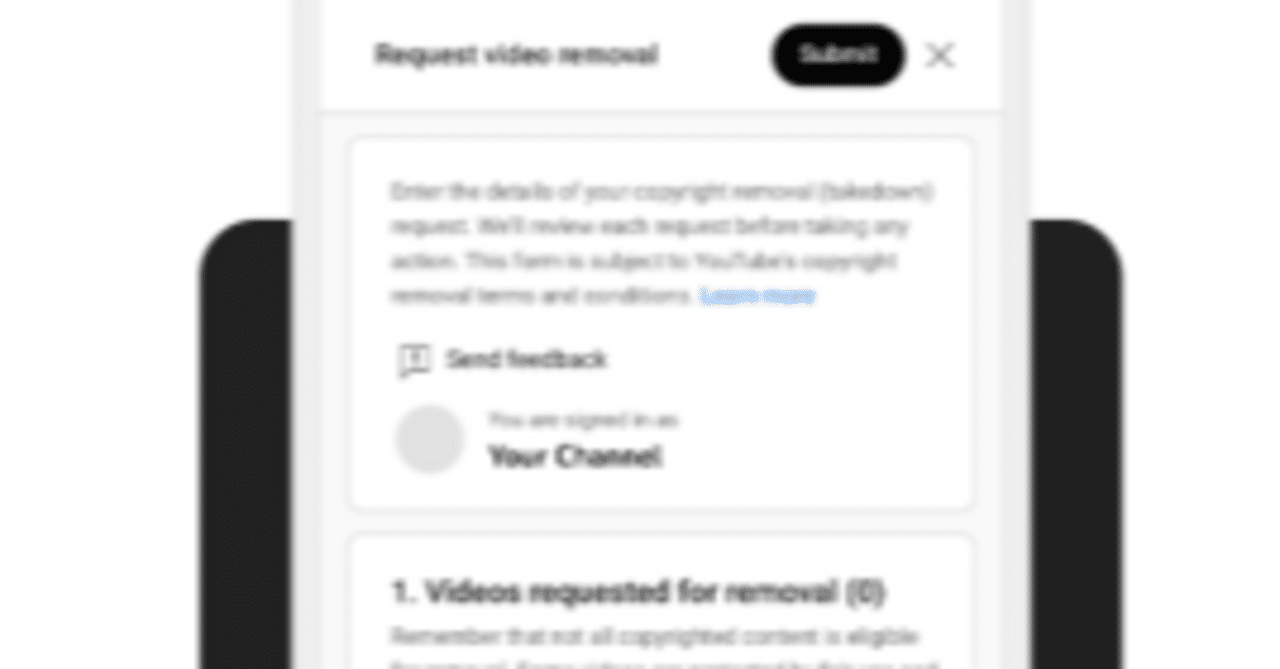Select the Your Channel account name
Screen dimensions: 1280x669
[x=575, y=457]
